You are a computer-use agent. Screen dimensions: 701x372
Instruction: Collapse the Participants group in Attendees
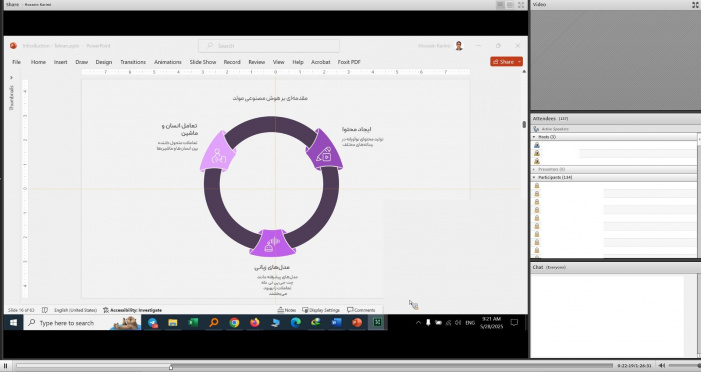[x=534, y=178]
